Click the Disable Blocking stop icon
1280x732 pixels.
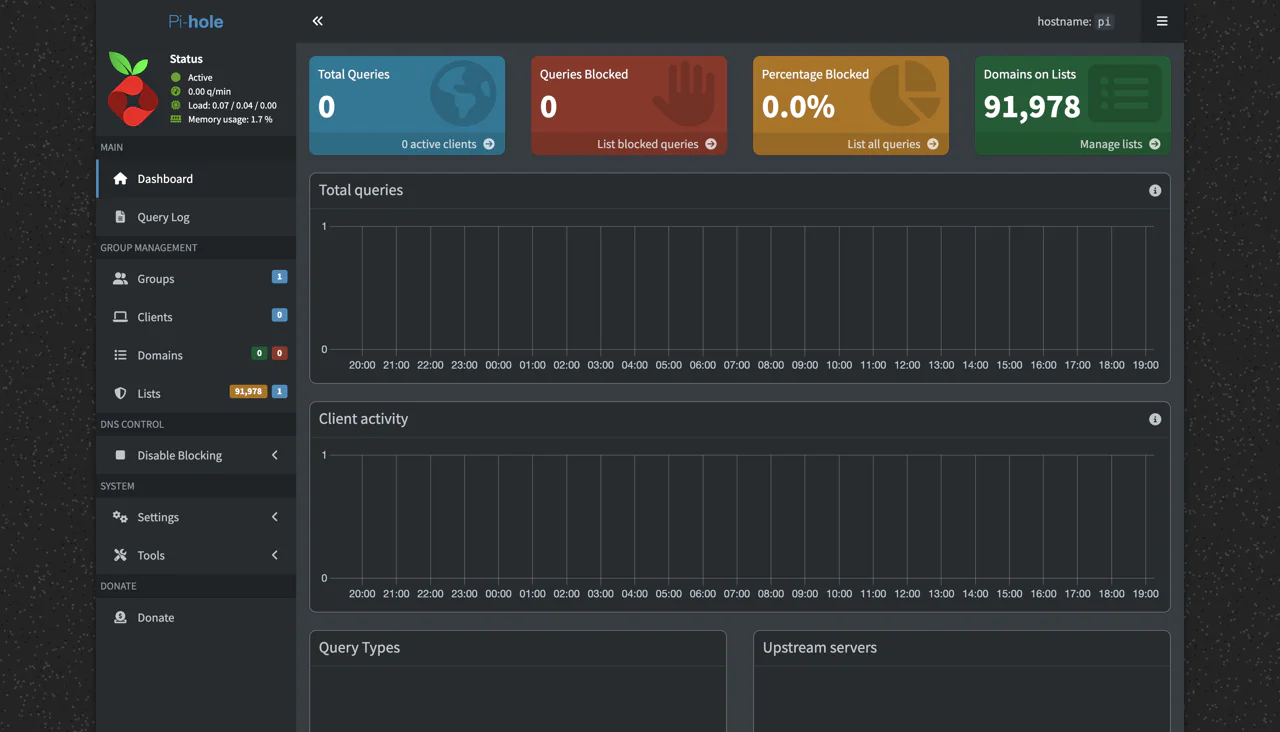pos(120,455)
